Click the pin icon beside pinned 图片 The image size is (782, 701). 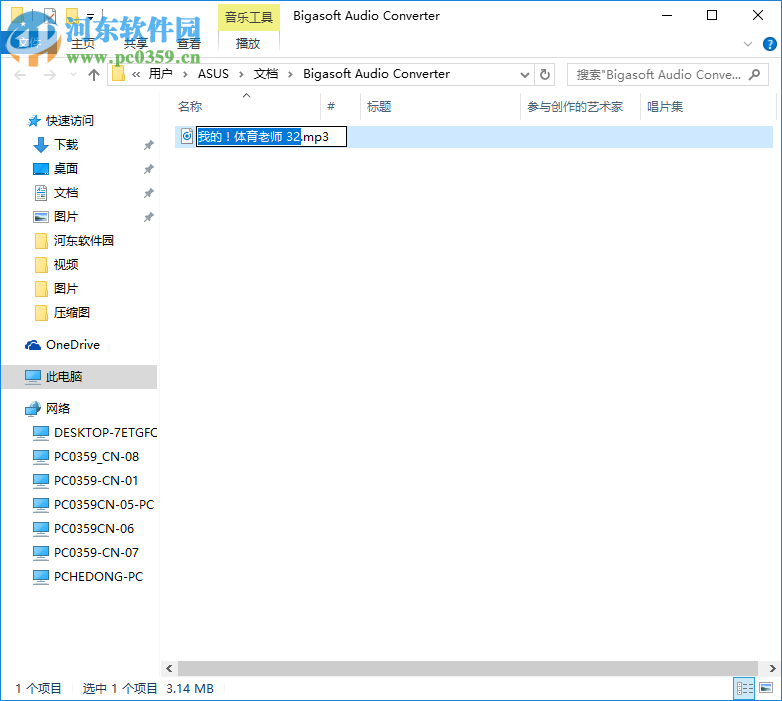[x=149, y=217]
